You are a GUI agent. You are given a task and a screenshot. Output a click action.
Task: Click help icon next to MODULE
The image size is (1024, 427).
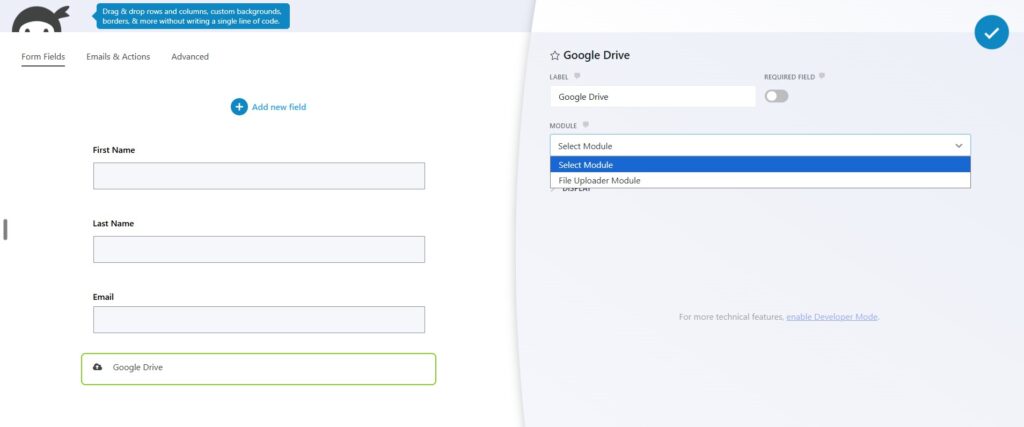point(586,125)
